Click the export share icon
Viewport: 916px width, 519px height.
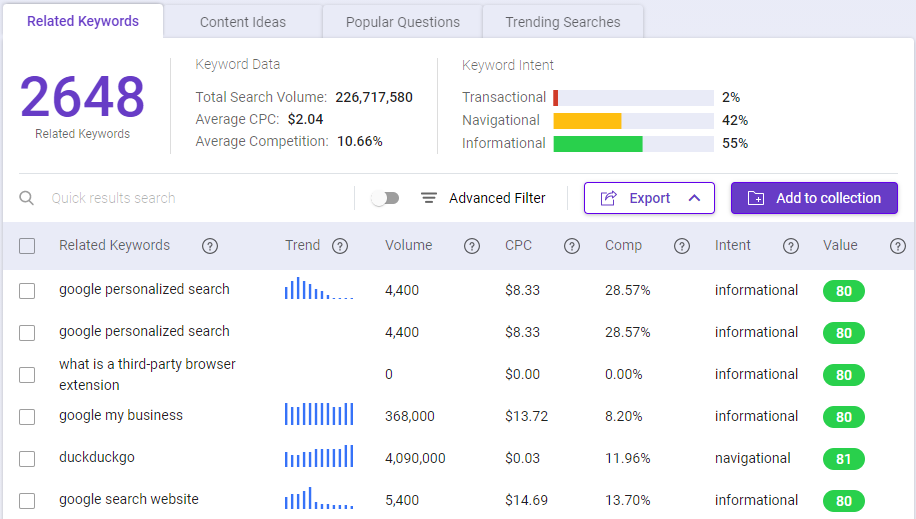(609, 198)
